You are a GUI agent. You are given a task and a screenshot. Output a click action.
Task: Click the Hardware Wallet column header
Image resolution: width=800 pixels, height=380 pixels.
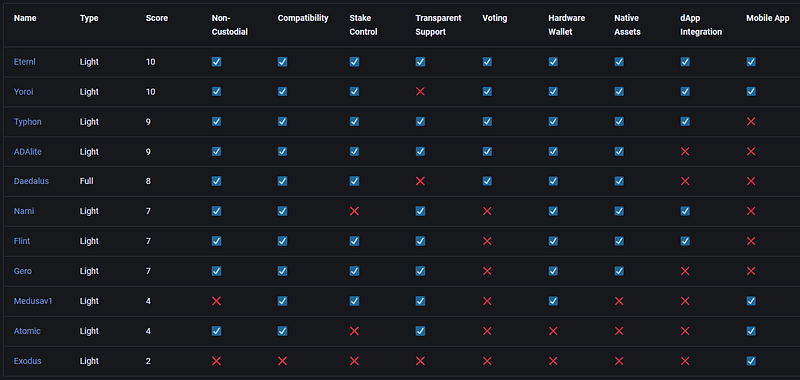[x=567, y=25]
